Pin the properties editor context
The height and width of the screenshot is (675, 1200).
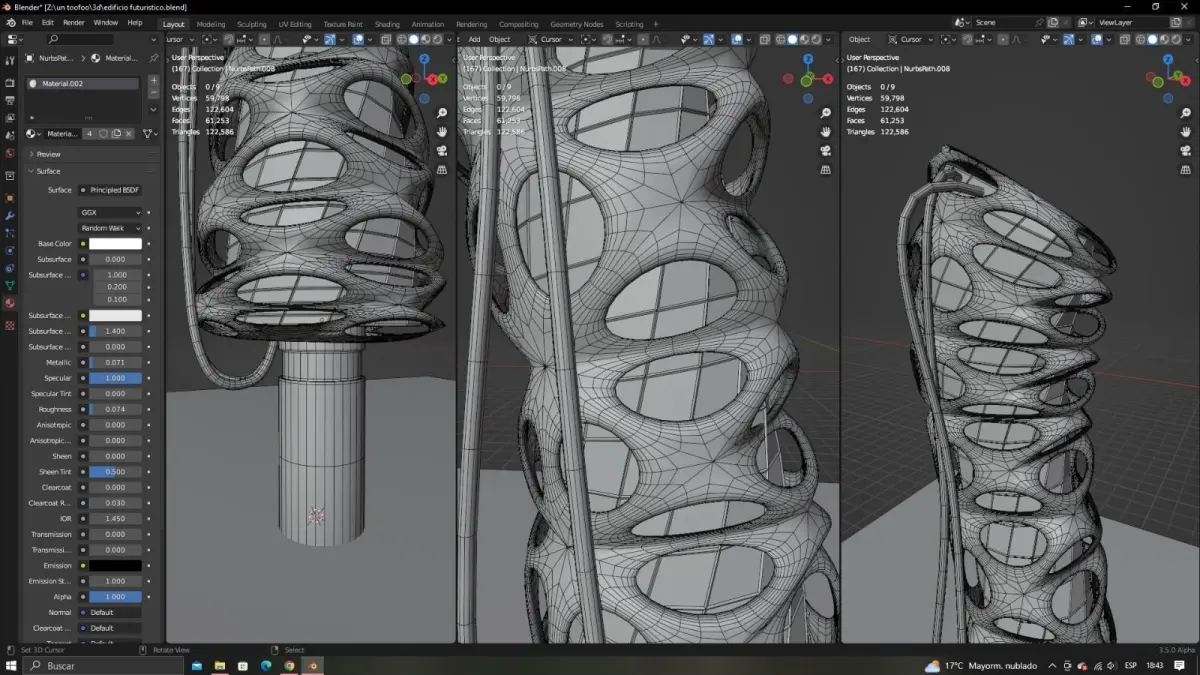coord(153,58)
